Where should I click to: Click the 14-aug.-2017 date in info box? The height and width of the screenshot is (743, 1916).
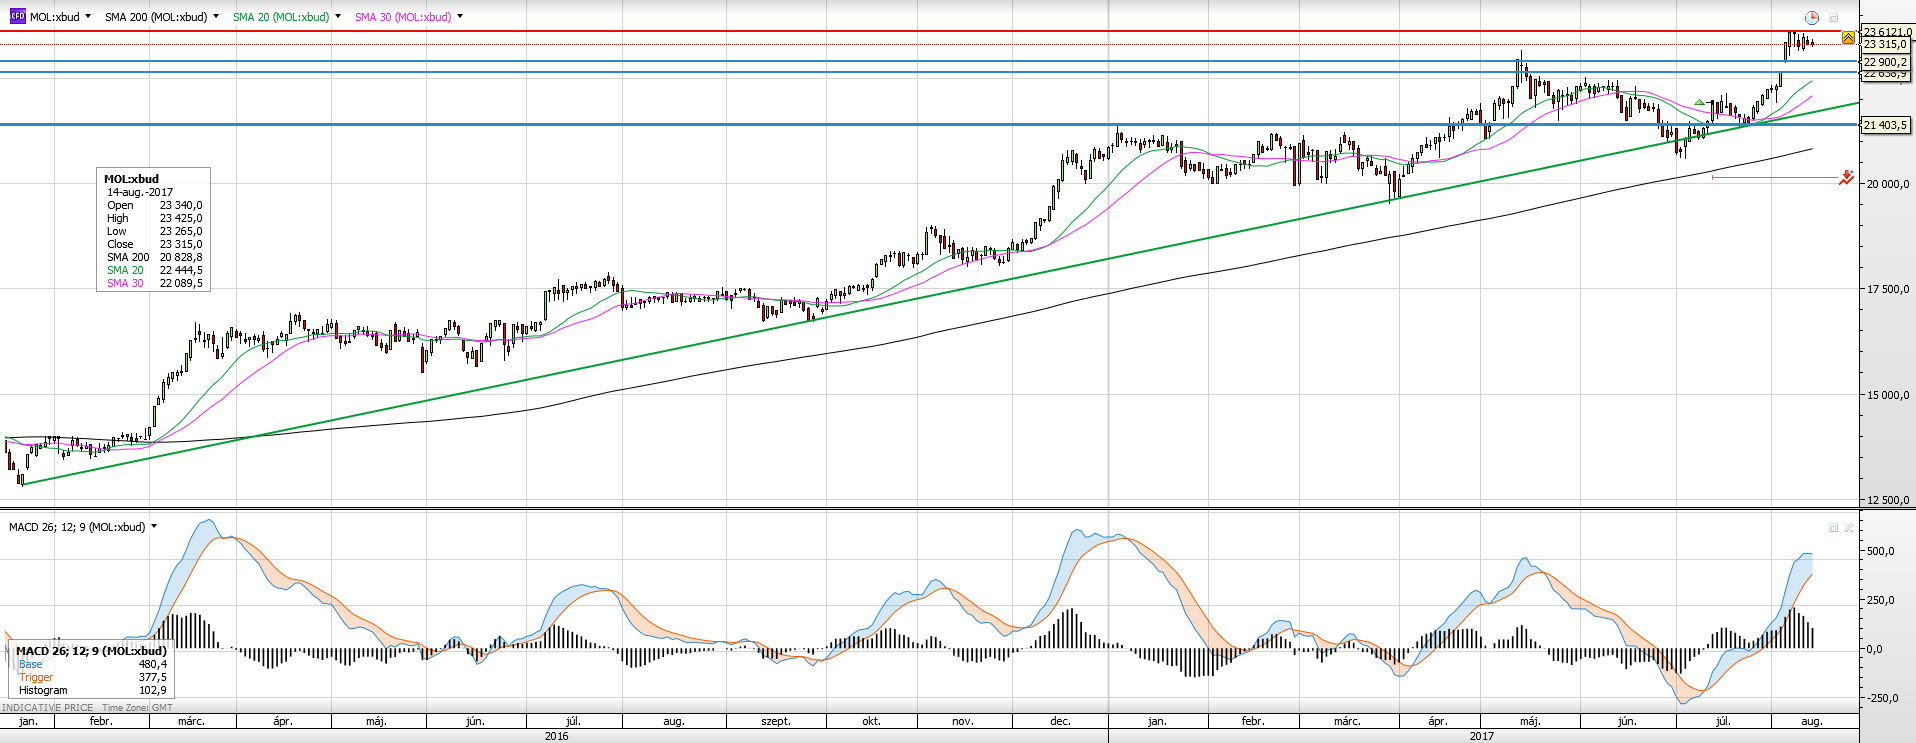coord(140,192)
